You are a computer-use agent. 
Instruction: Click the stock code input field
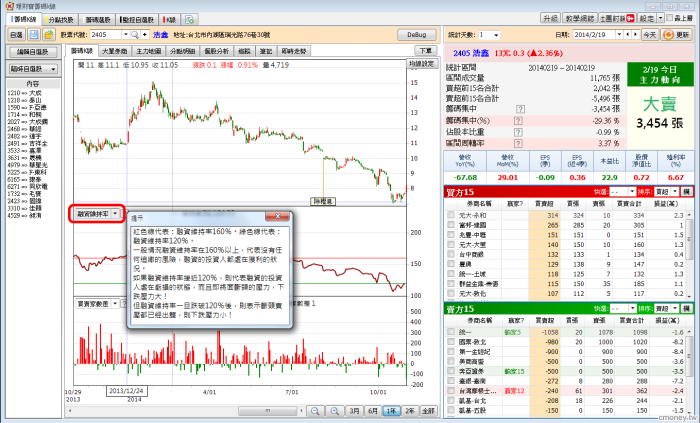[x=105, y=34]
